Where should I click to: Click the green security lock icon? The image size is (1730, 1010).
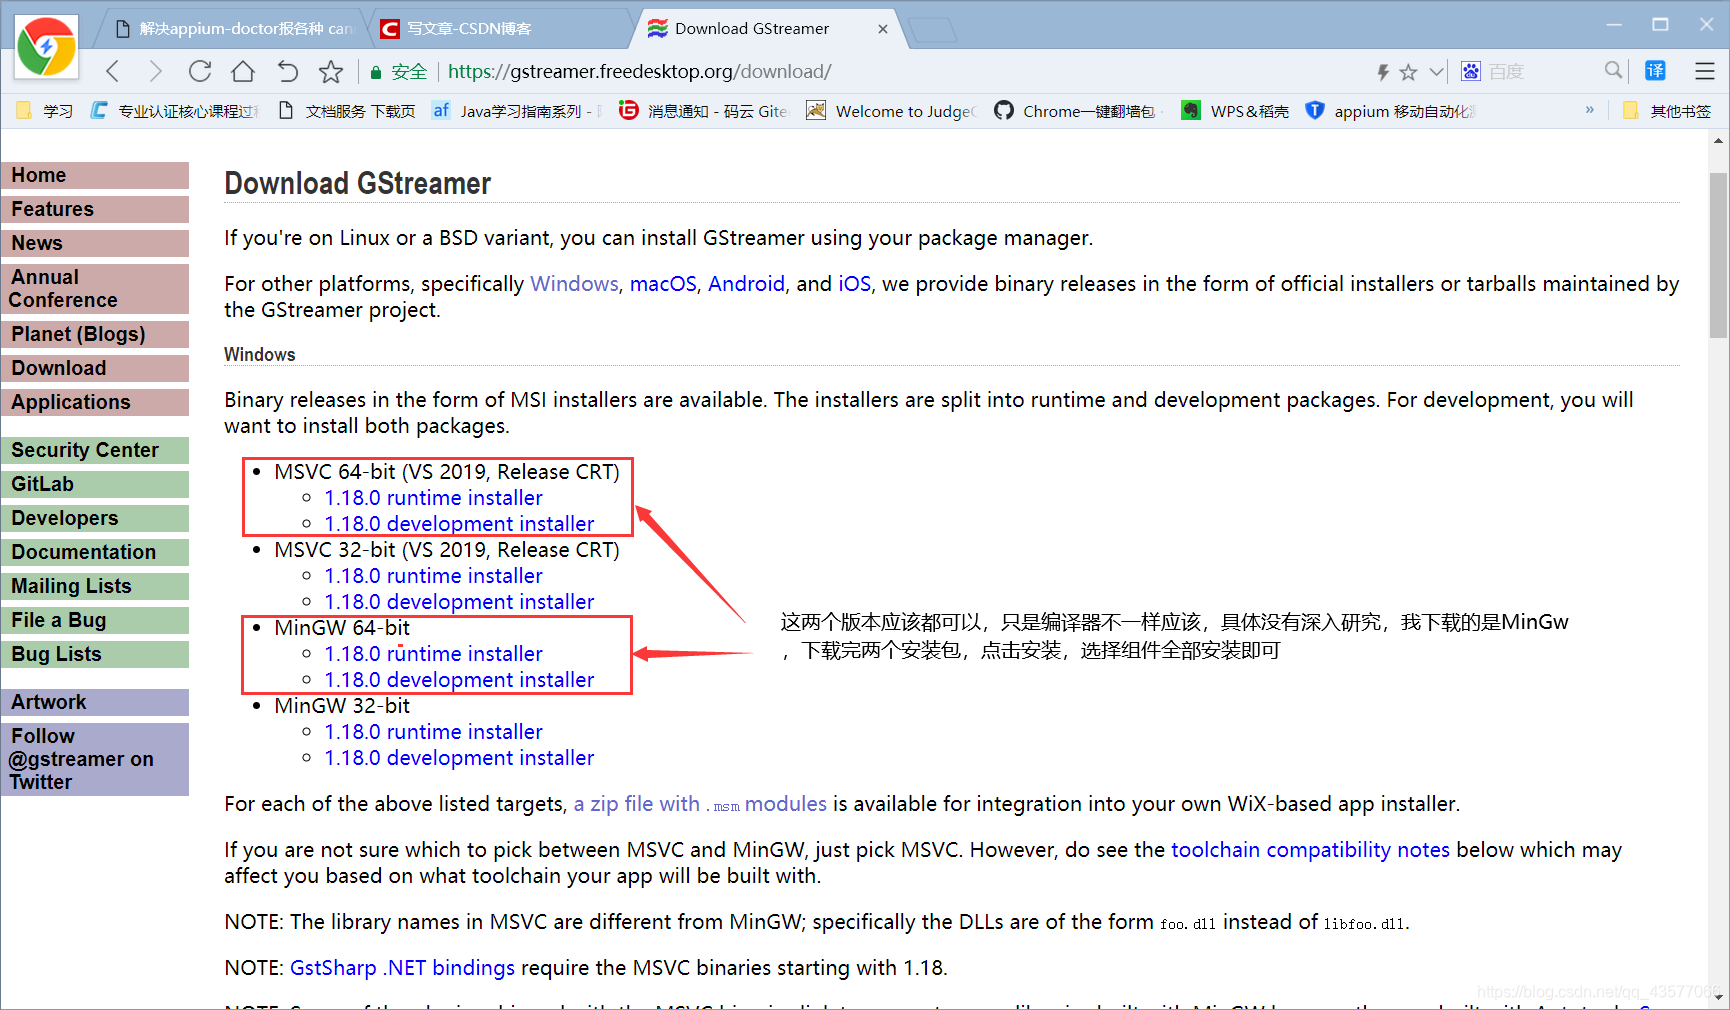(376, 72)
